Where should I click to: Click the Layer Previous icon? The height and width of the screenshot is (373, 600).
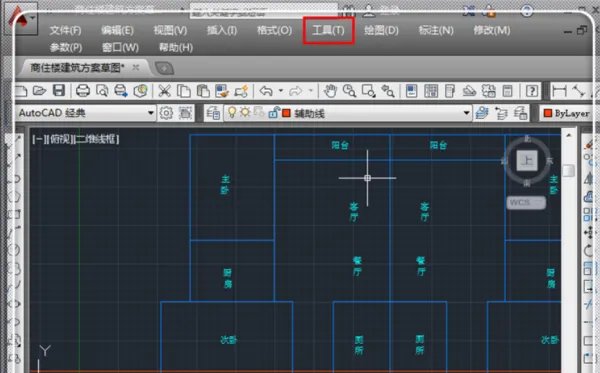tap(501, 113)
